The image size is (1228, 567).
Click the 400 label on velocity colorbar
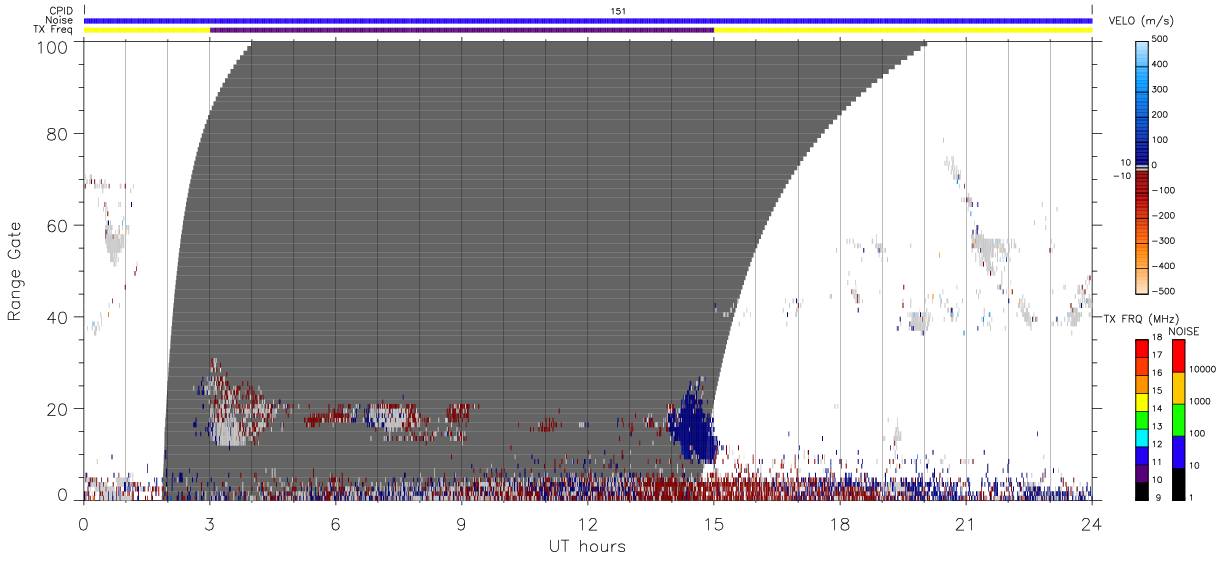tap(1160, 64)
